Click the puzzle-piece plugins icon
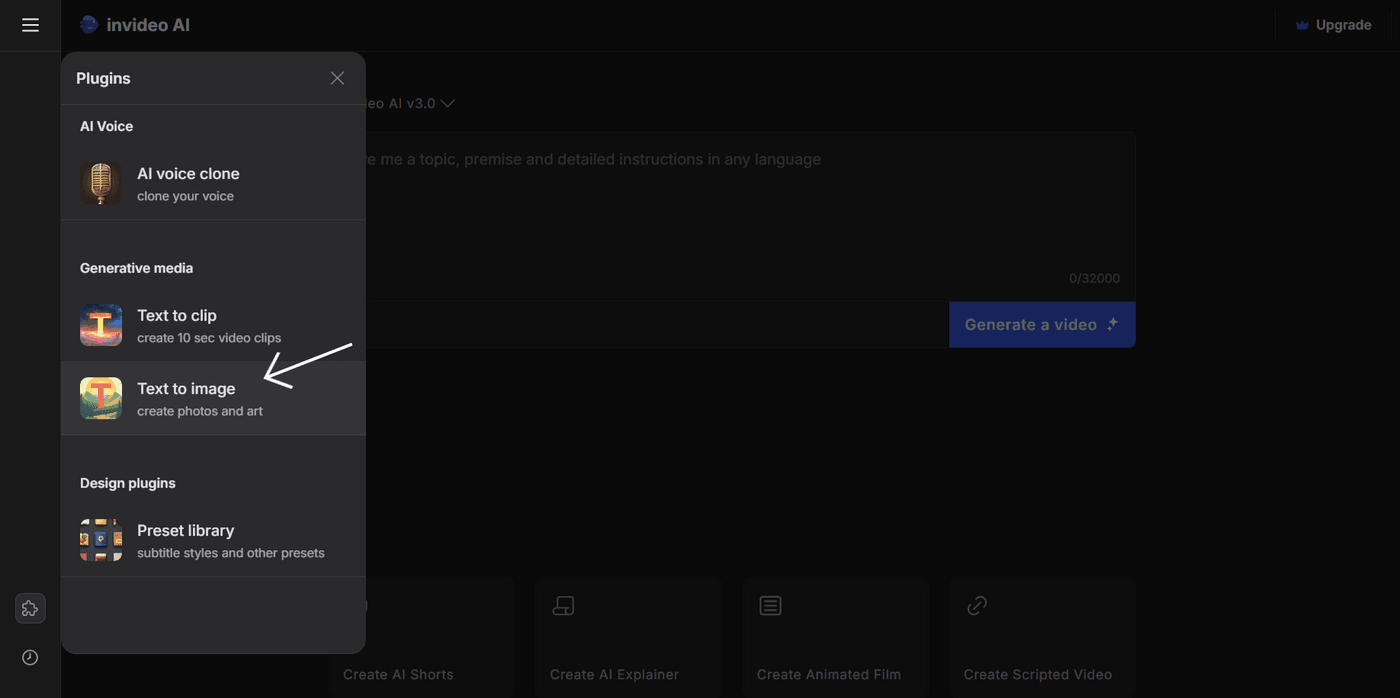 click(30, 608)
